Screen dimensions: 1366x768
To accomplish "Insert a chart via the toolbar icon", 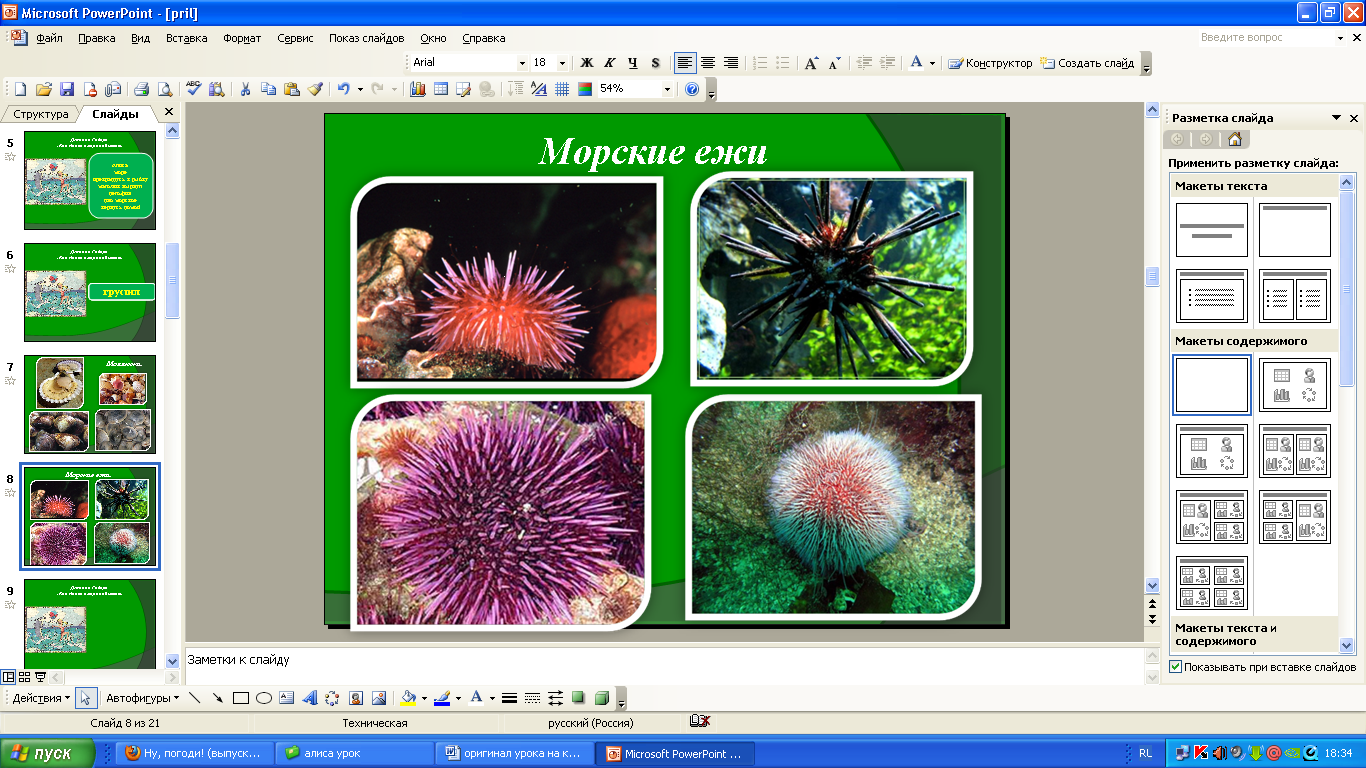I will pyautogui.click(x=417, y=89).
